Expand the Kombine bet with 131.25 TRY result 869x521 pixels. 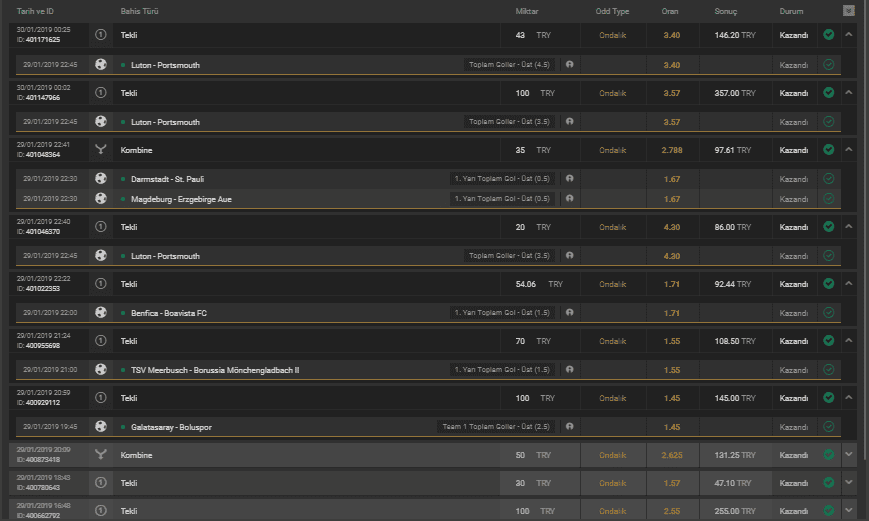848,454
